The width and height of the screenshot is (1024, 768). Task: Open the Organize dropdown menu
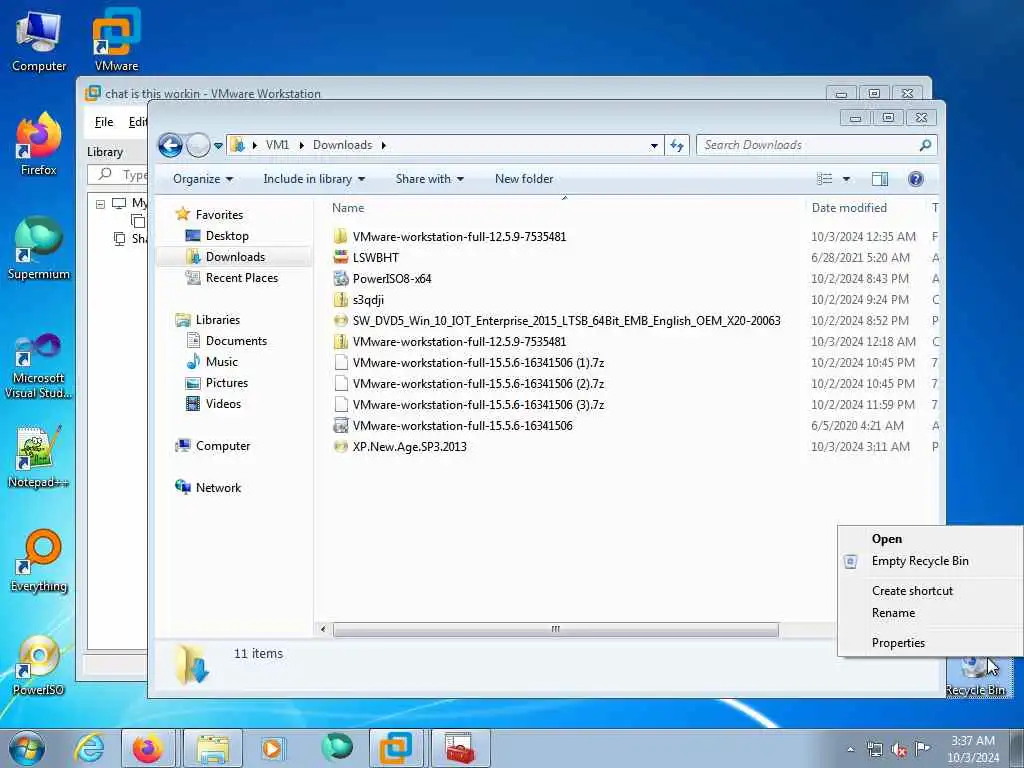[202, 179]
